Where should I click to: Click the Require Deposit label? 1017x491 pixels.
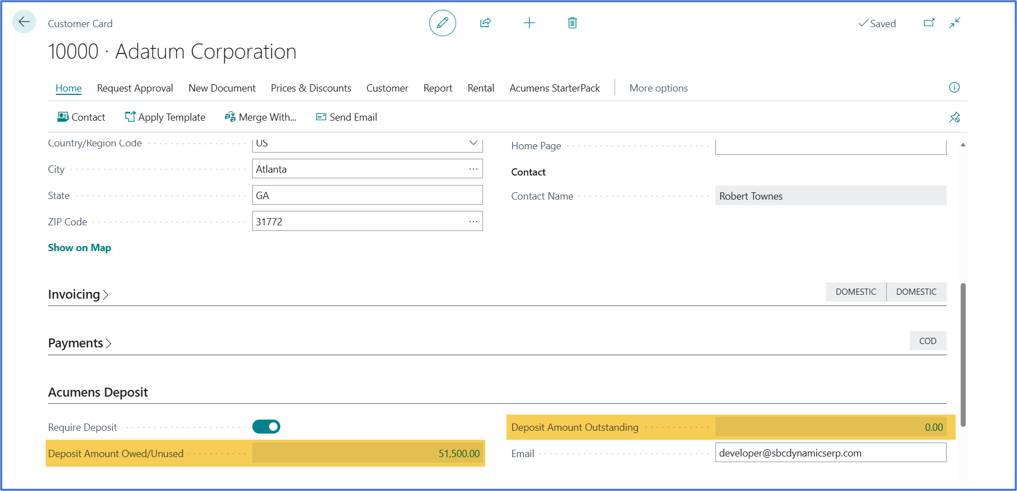point(82,427)
